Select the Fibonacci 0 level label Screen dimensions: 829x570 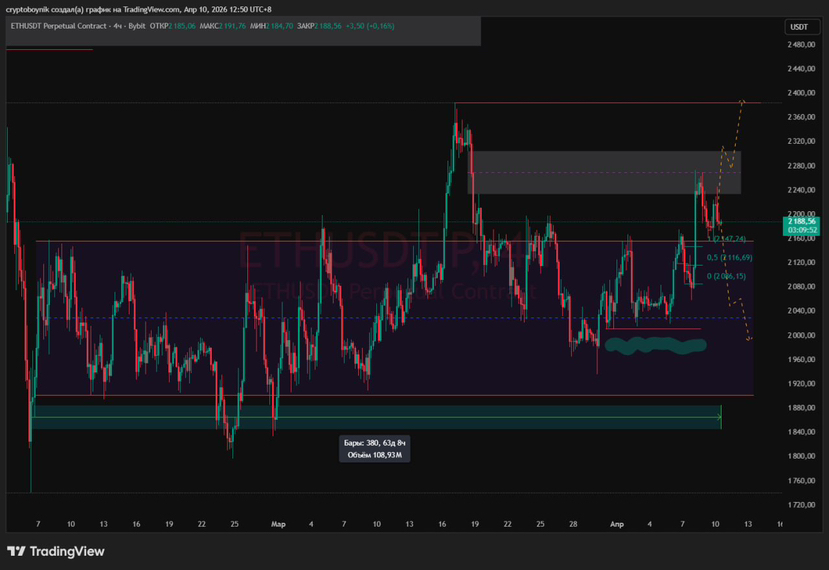pyautogui.click(x=727, y=276)
